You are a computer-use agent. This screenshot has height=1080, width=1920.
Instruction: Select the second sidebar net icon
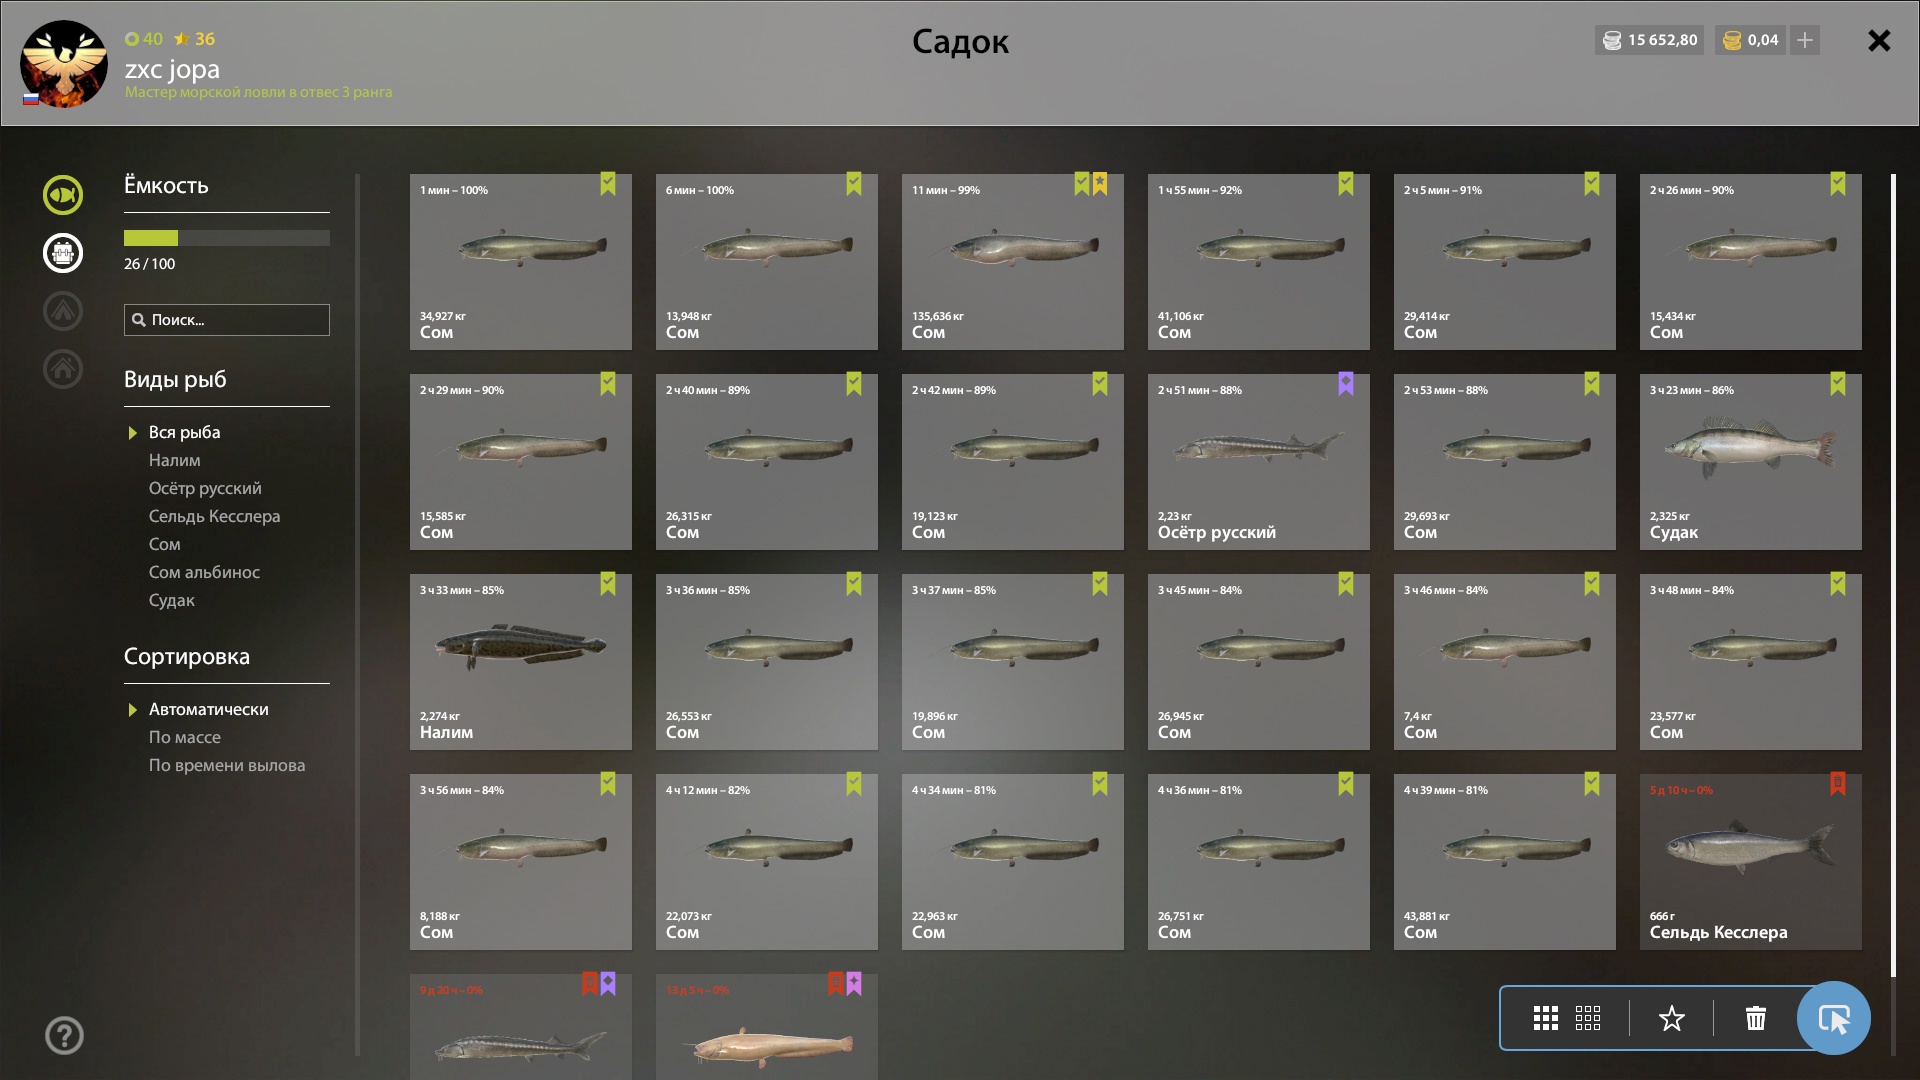[62, 253]
